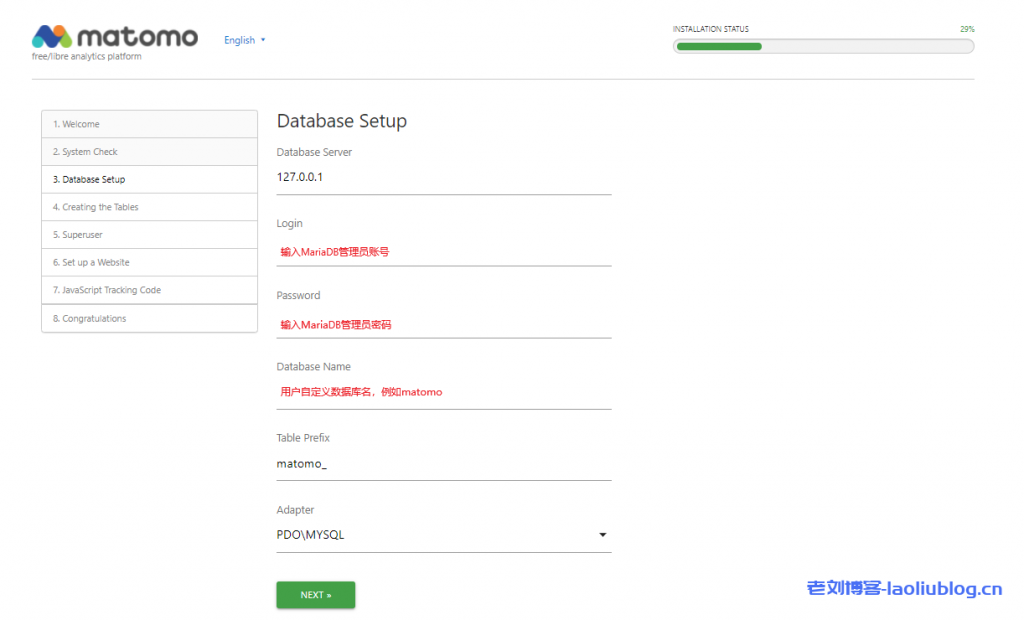Focus the Database Name field
This screenshot has width=1024, height=620.
(x=443, y=392)
